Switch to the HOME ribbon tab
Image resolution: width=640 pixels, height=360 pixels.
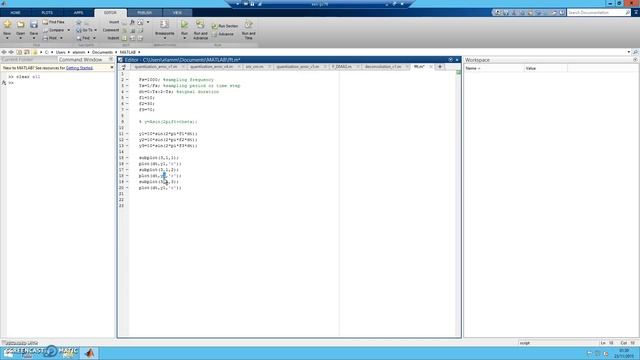pos(16,13)
